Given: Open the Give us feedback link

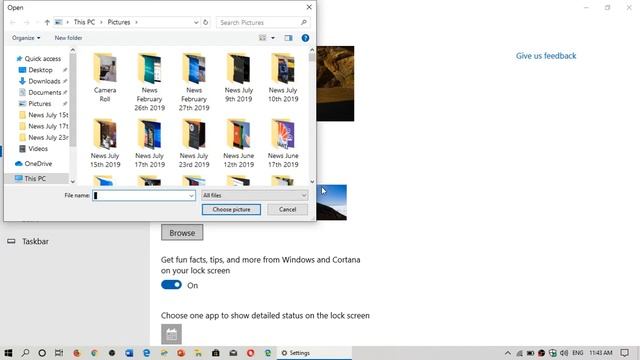Looking at the screenshot, I should click(x=546, y=56).
